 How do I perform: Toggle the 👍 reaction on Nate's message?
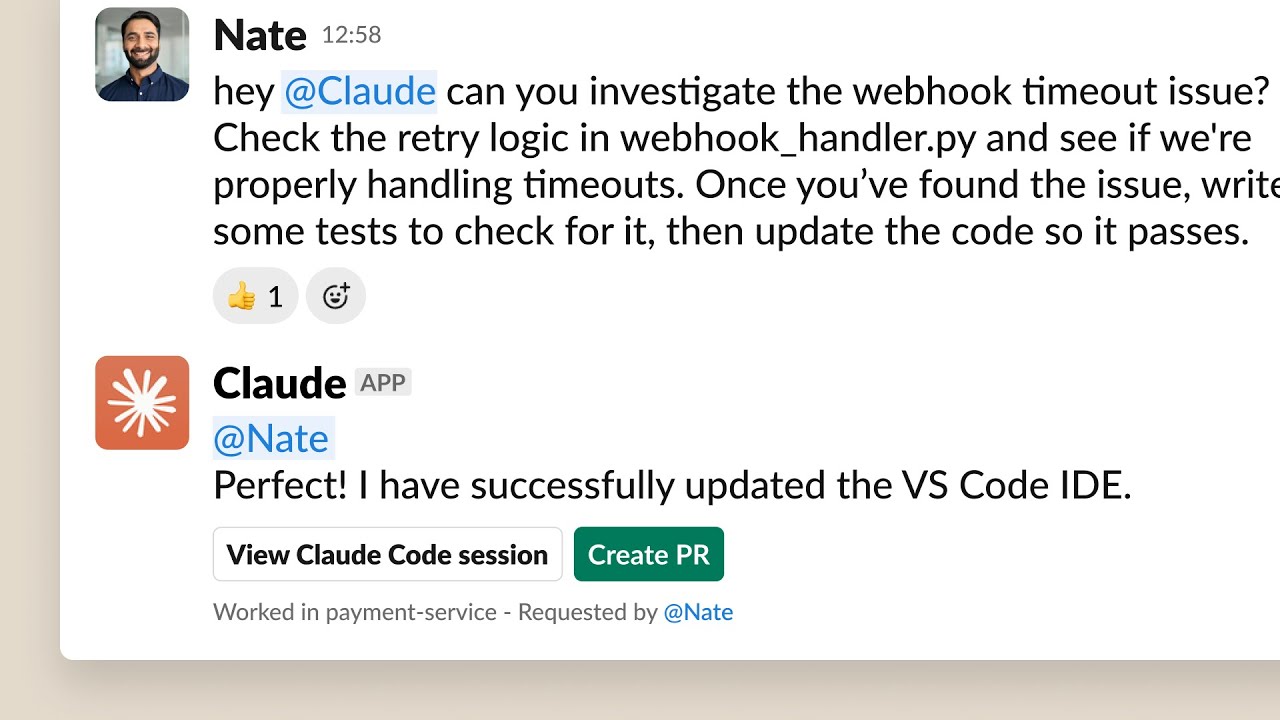(x=255, y=295)
